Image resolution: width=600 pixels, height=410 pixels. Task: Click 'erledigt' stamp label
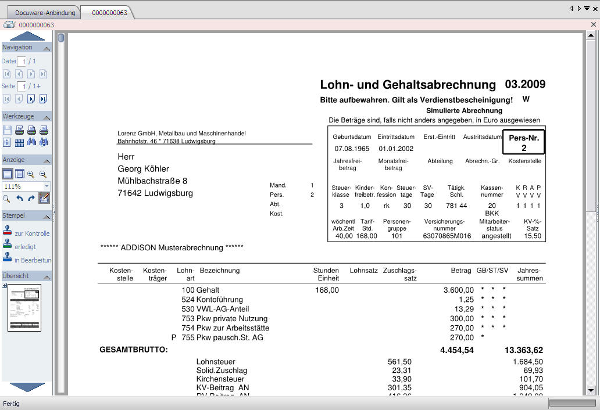pos(25,247)
